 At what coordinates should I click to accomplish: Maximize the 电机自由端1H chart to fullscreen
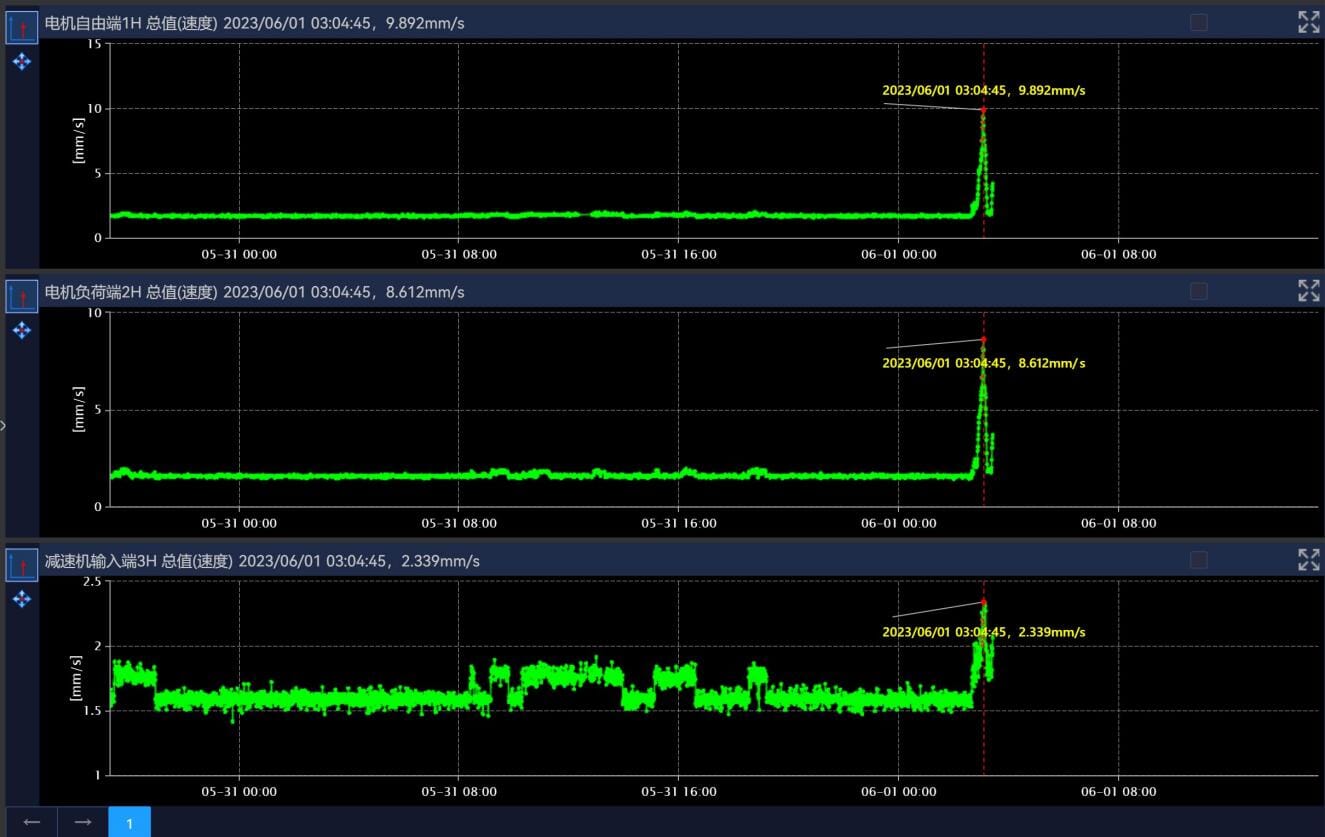tap(1308, 22)
